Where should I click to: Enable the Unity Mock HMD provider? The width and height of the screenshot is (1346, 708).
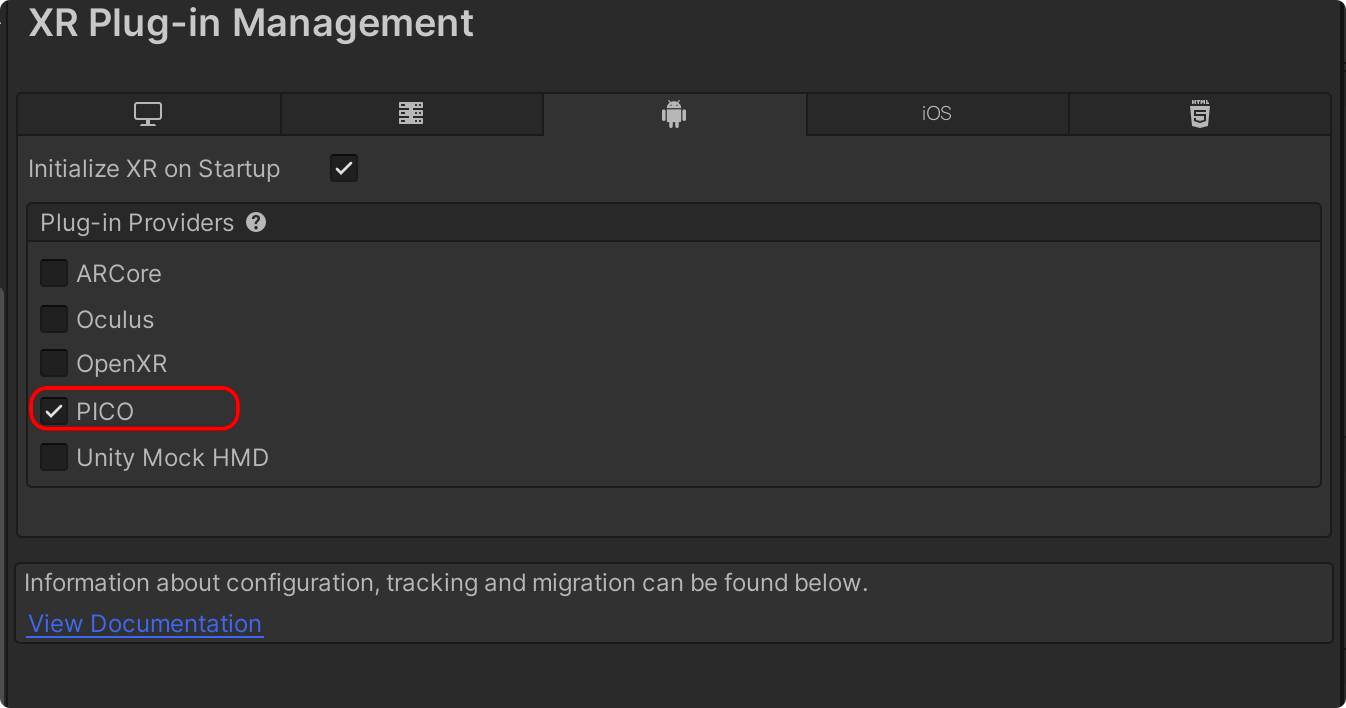[x=54, y=457]
